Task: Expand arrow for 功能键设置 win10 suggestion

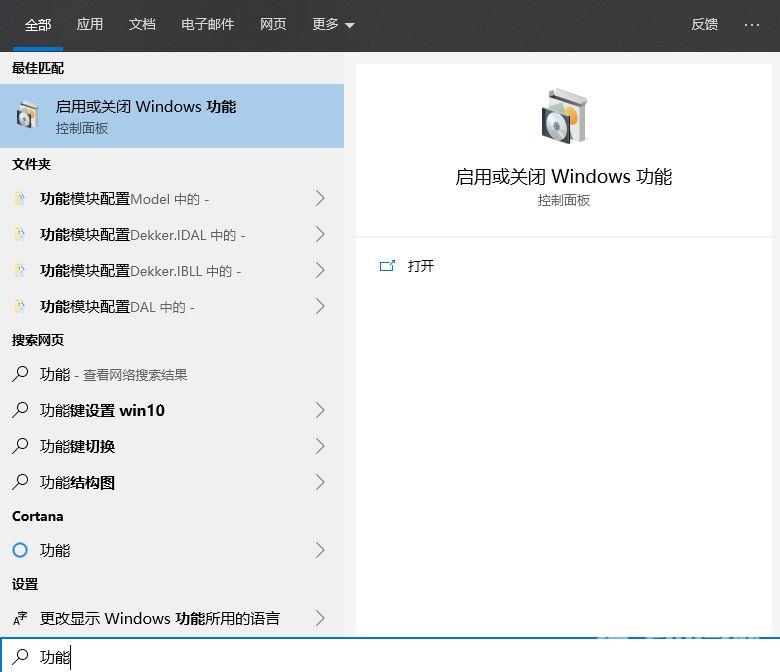Action: point(320,411)
